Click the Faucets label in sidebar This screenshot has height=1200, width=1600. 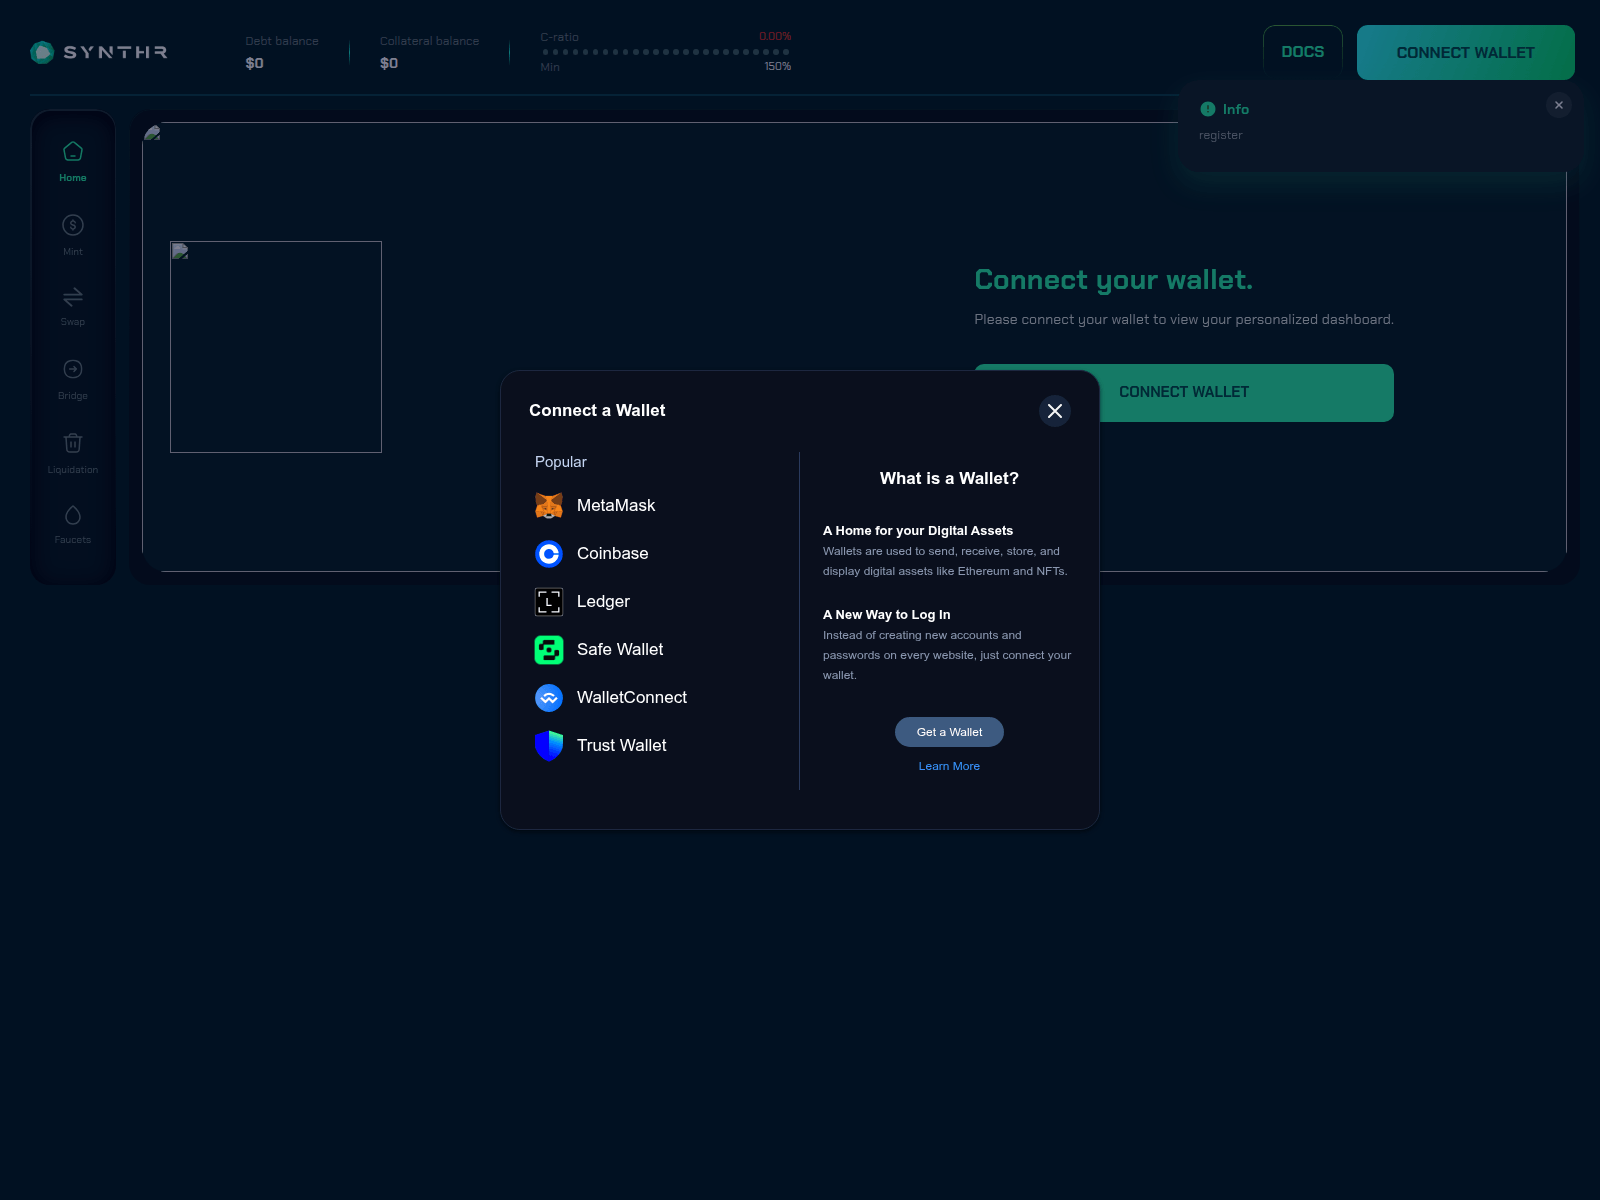[73, 540]
